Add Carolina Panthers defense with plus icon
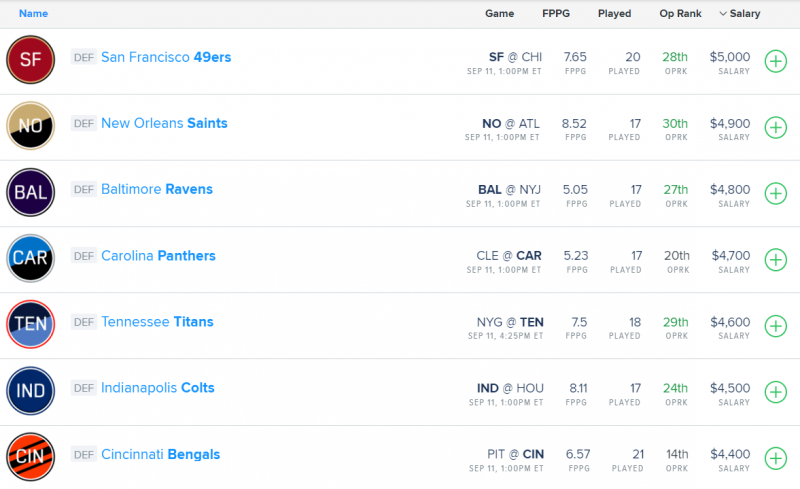This screenshot has width=800, height=489. [776, 260]
